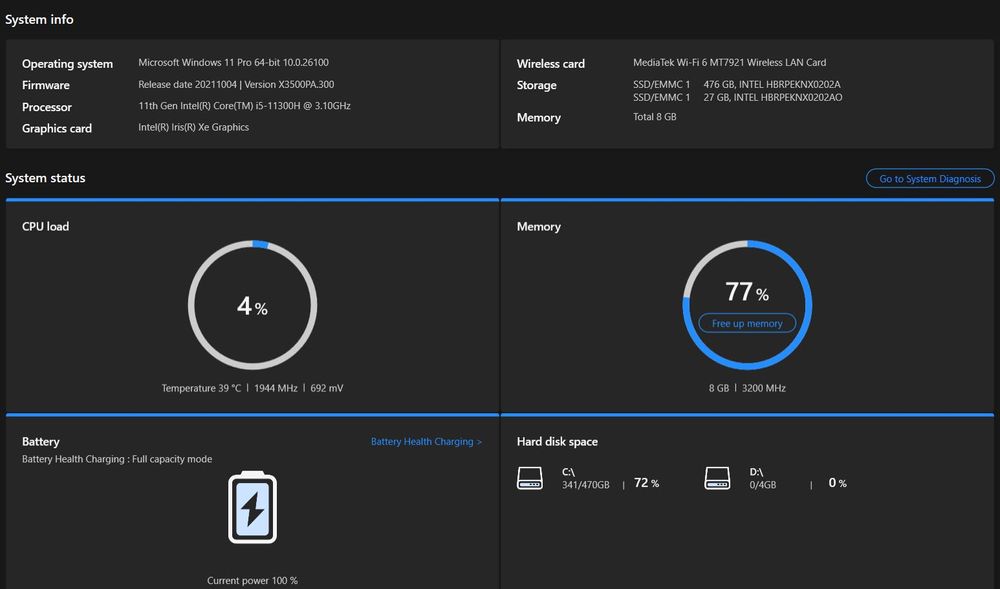Click the D drive '0/4GB' usage text
Screen dimensions: 1000x589
click(x=763, y=485)
